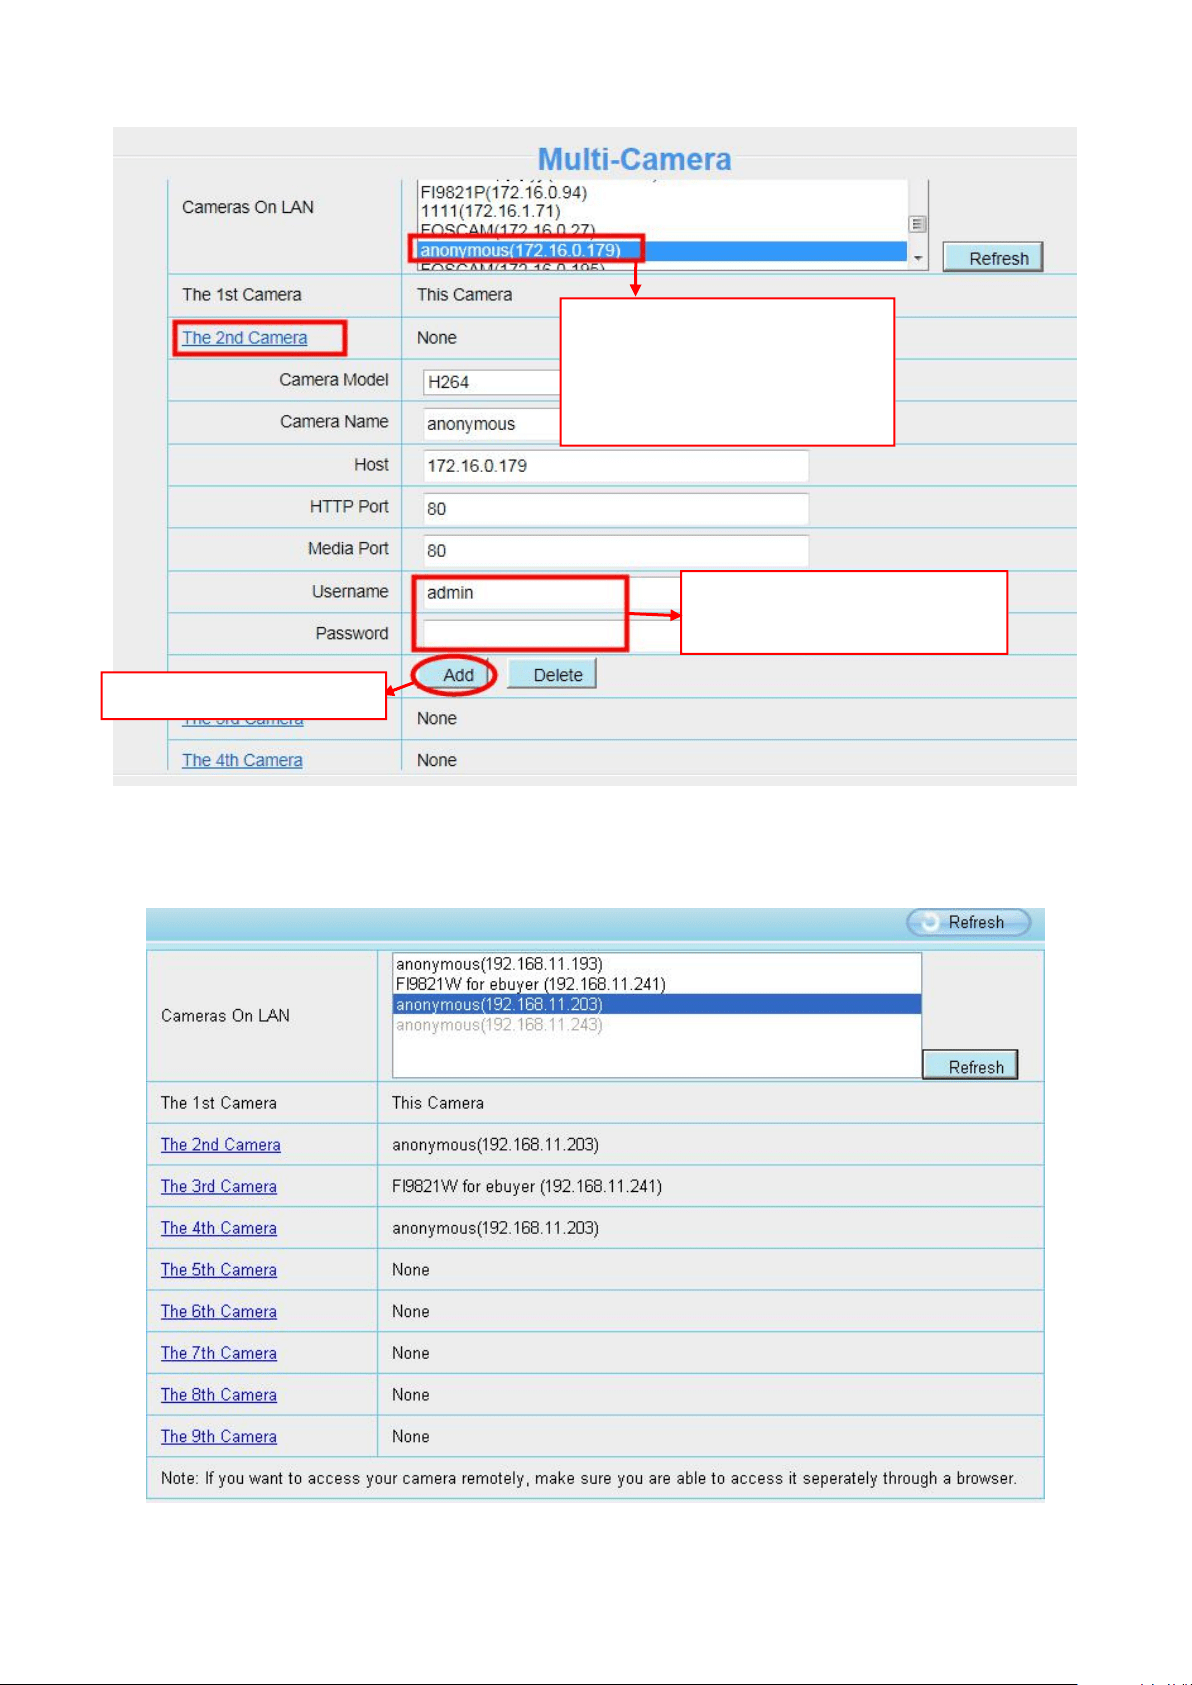Click the empty Password field
Screen dimensions: 1192x1685
522,635
